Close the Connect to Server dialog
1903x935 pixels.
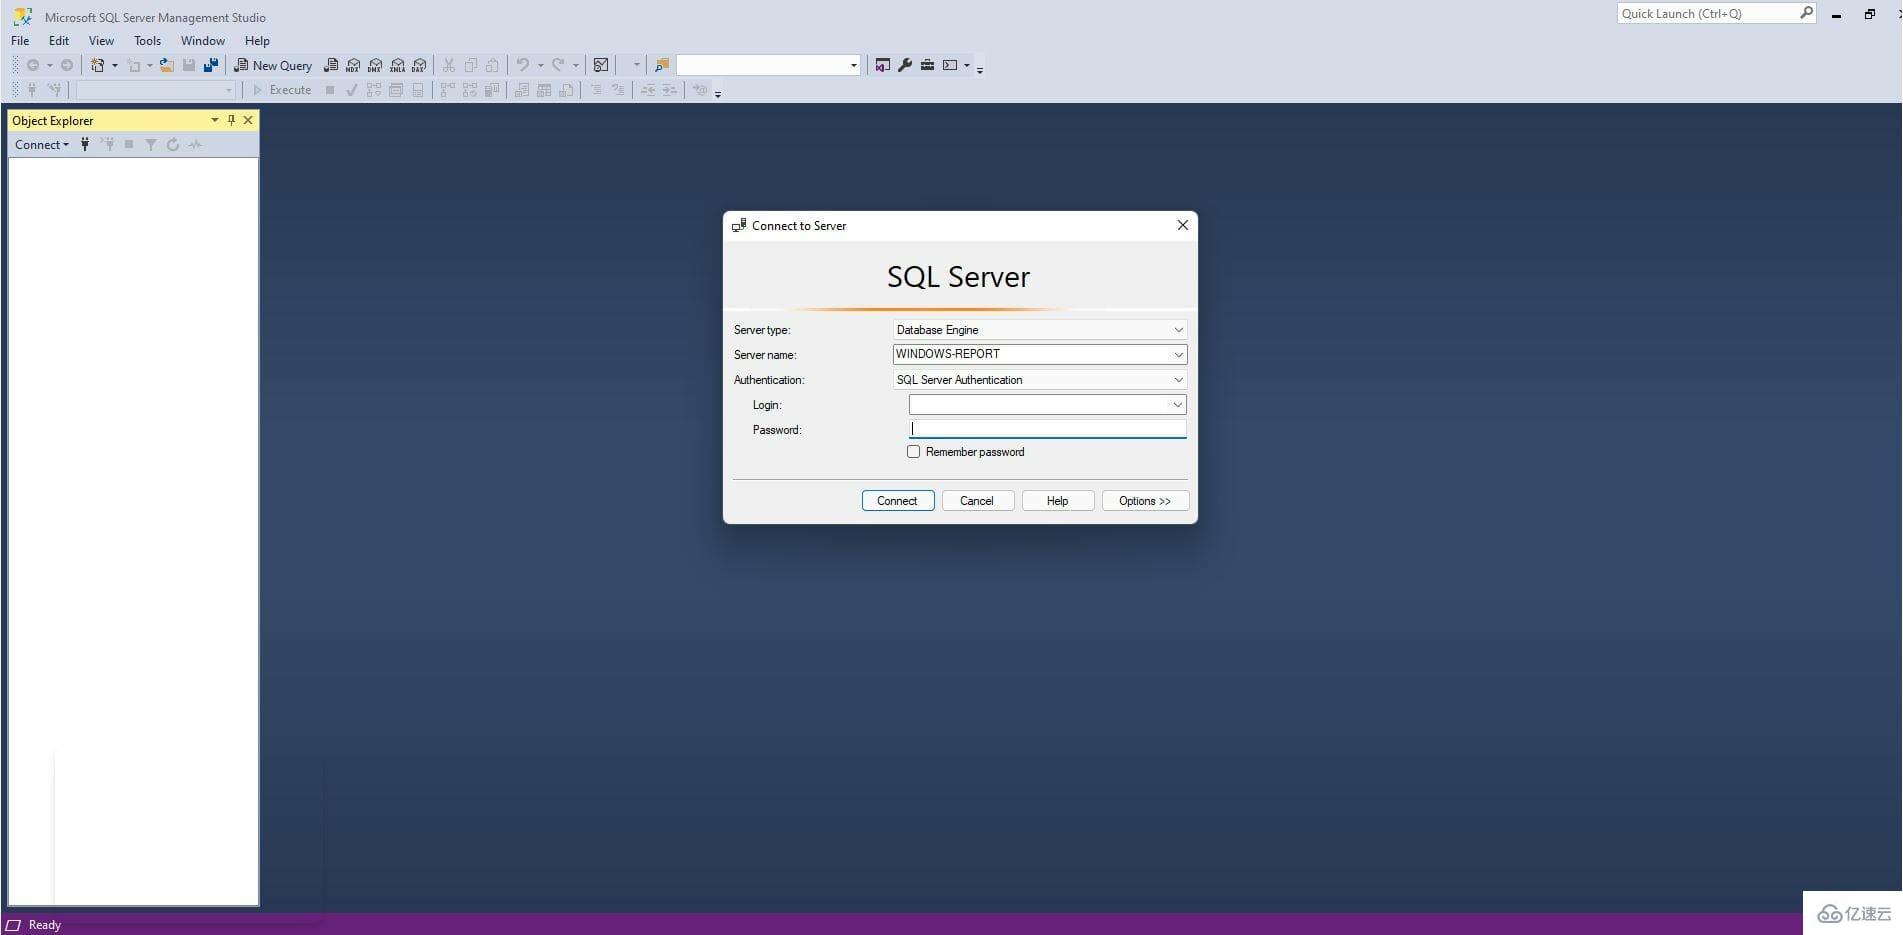1182,225
